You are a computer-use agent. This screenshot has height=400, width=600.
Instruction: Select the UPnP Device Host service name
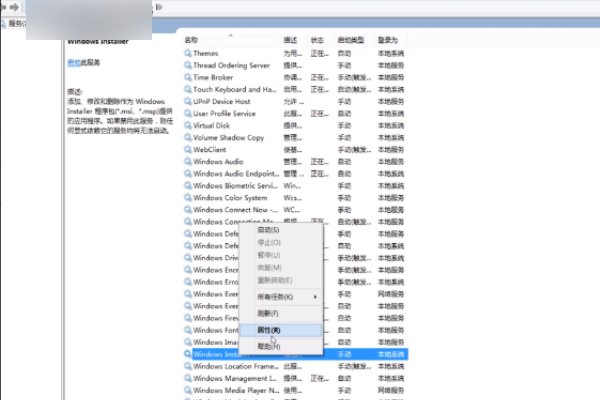coord(222,101)
